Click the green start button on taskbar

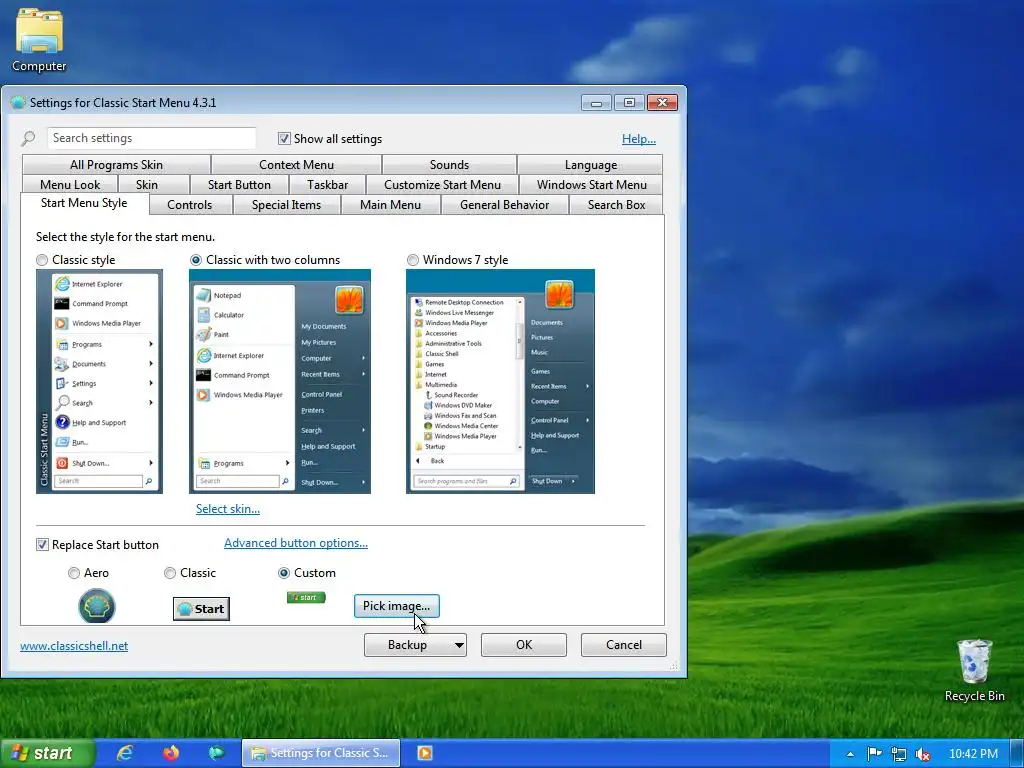pos(47,753)
